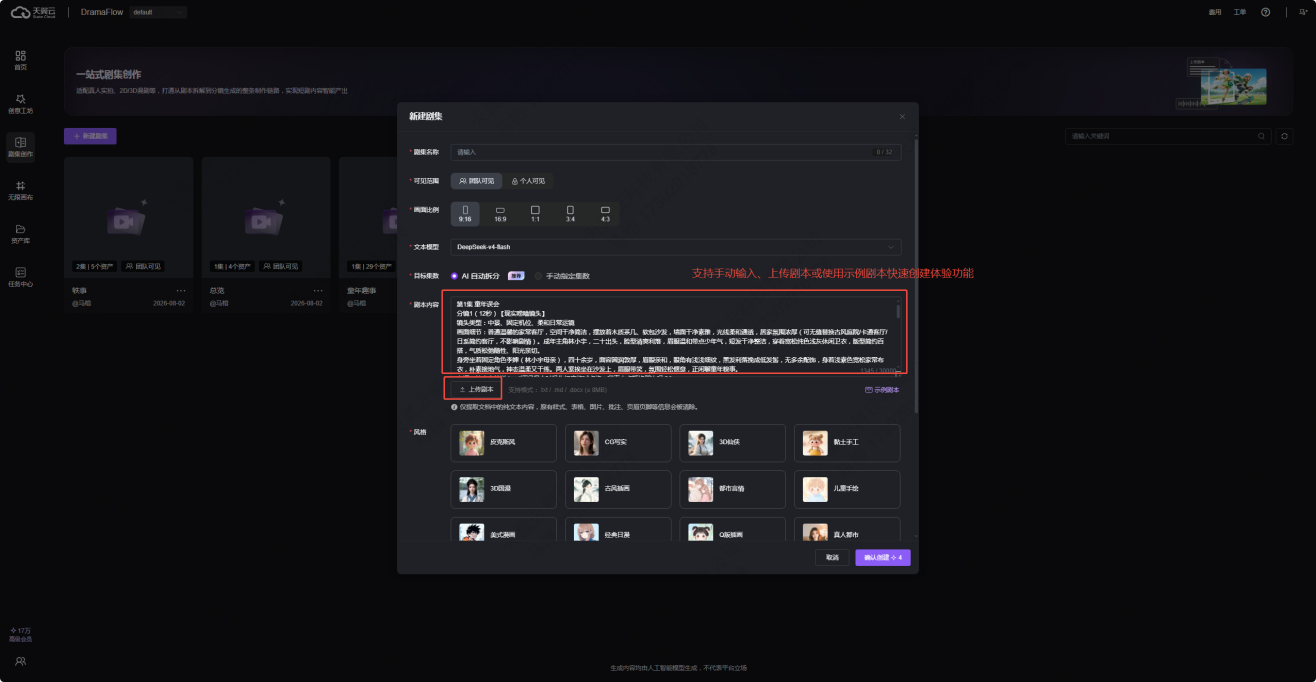
Task: Open the 轶事 series card thumbnail
Action: 128,218
